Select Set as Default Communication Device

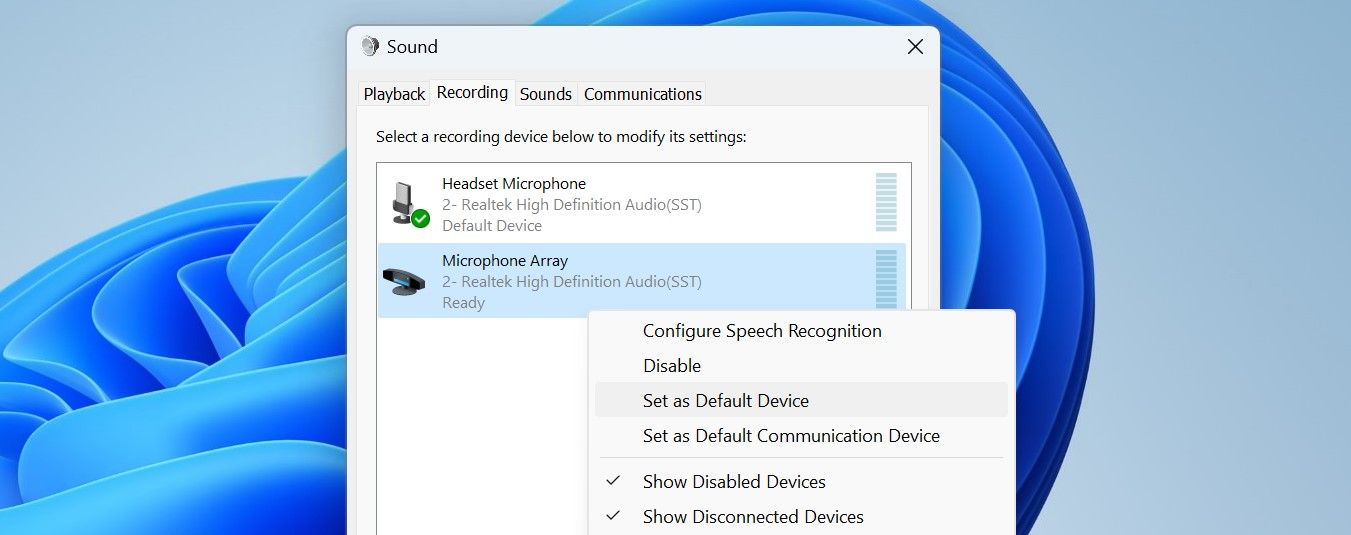pos(791,436)
